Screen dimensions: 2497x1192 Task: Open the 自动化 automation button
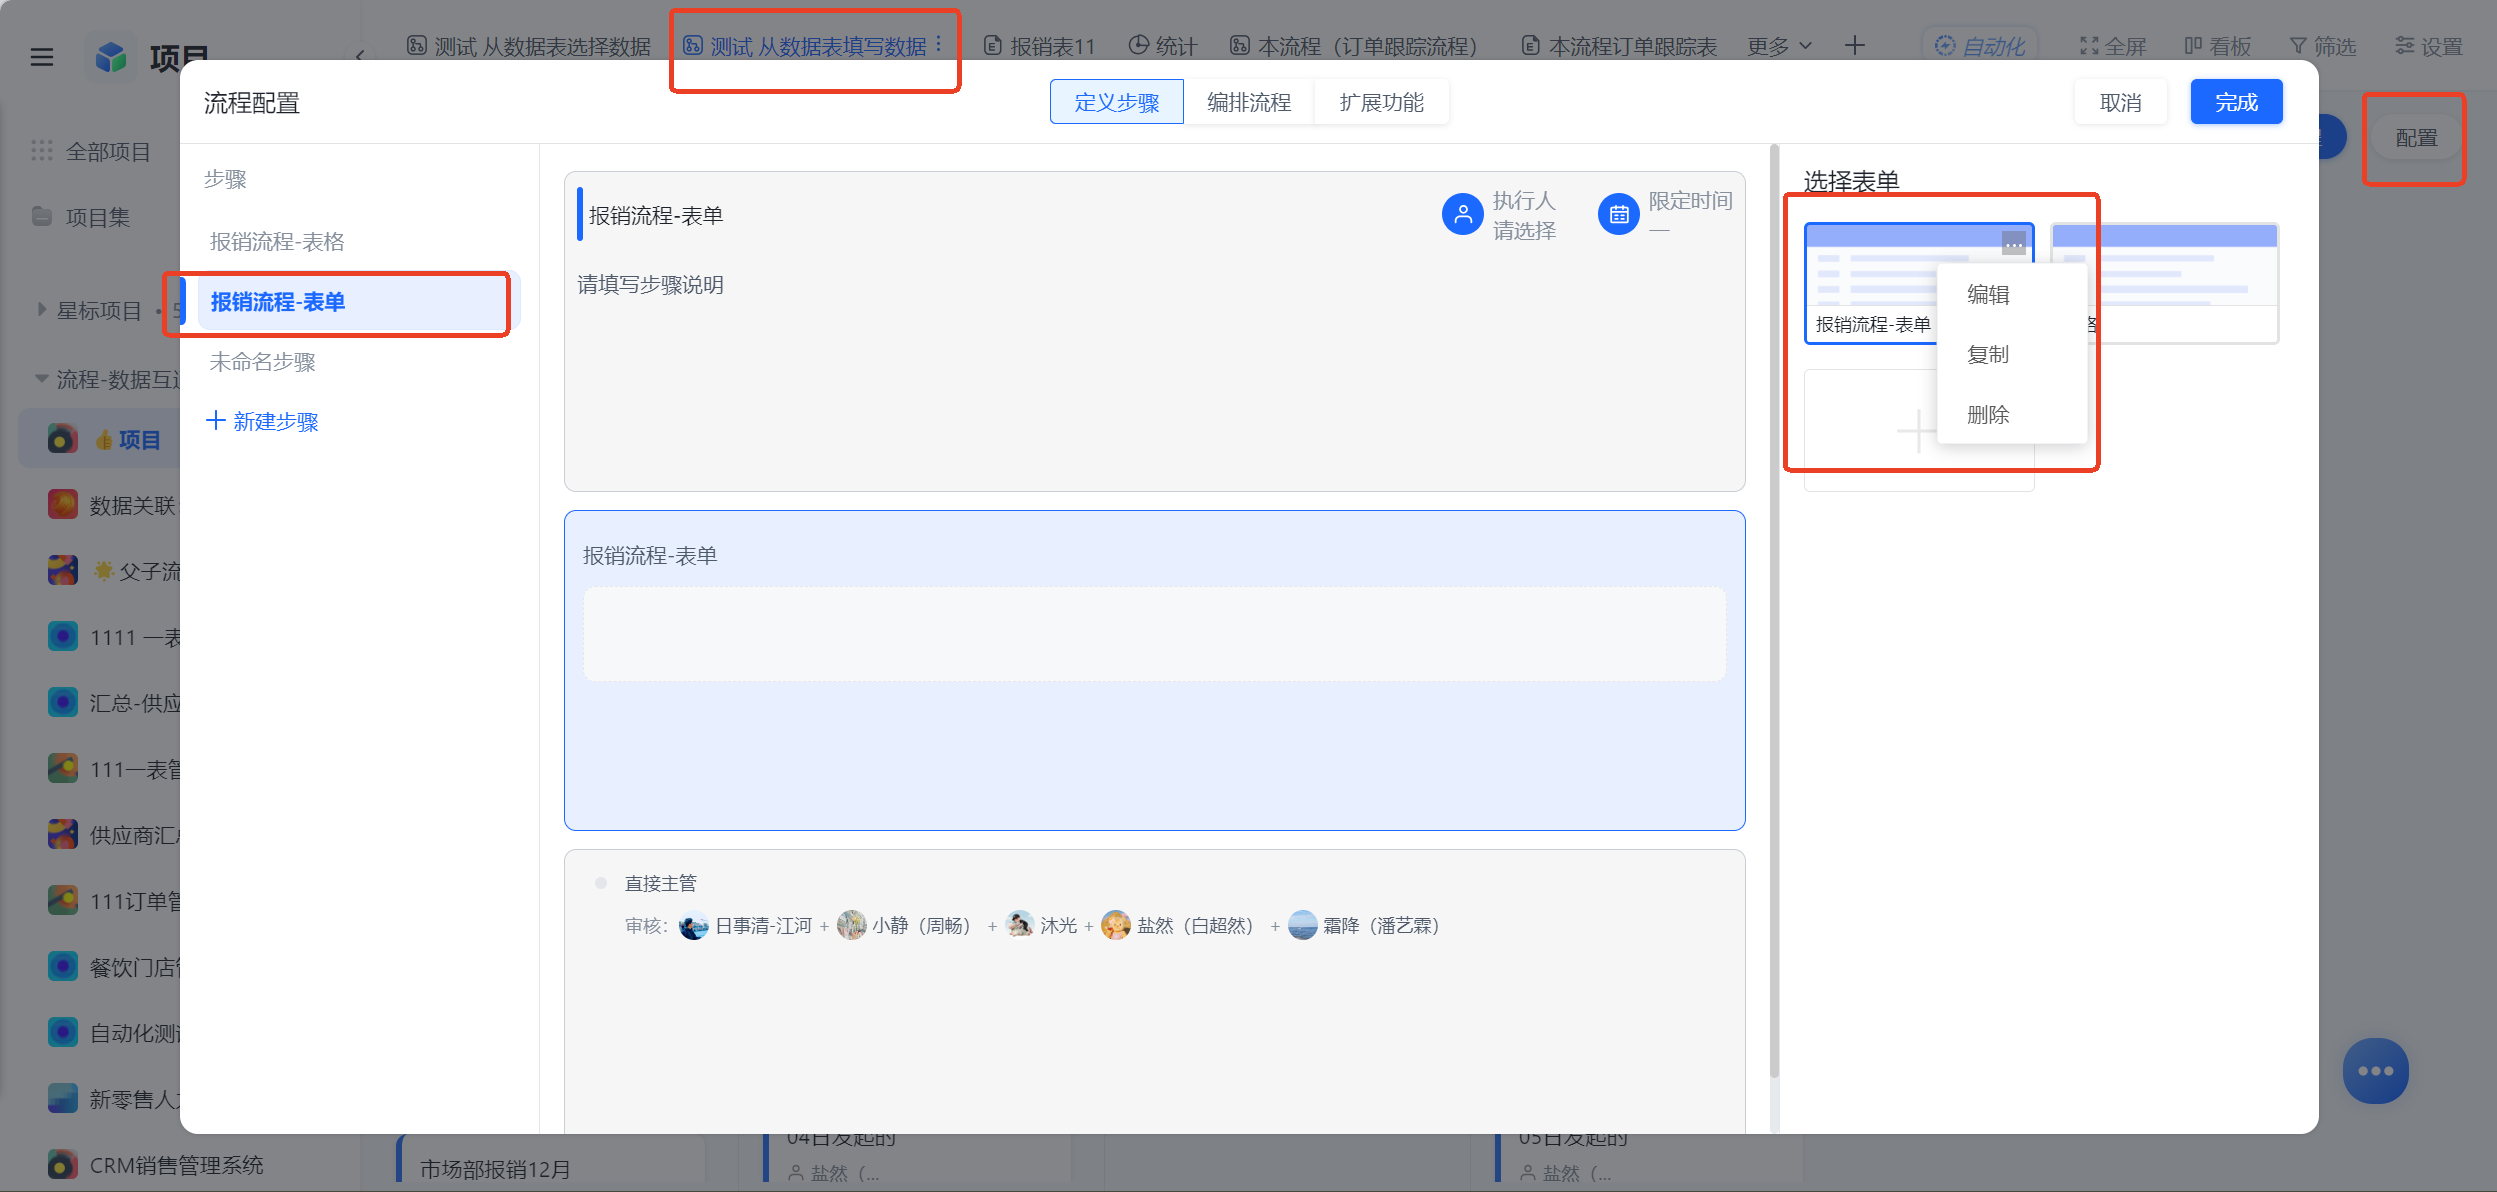1980,46
